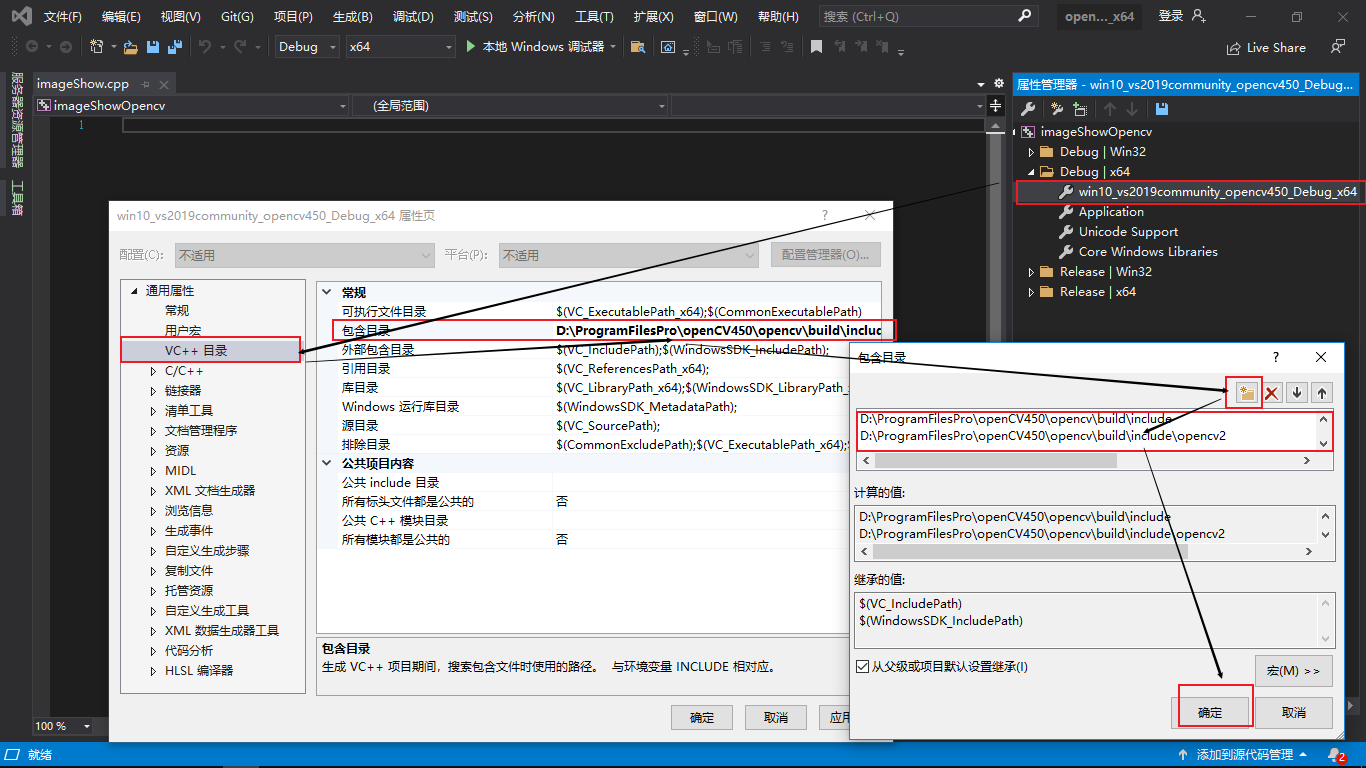Click the 宏(M) >> button
The image size is (1366, 768).
(1294, 670)
